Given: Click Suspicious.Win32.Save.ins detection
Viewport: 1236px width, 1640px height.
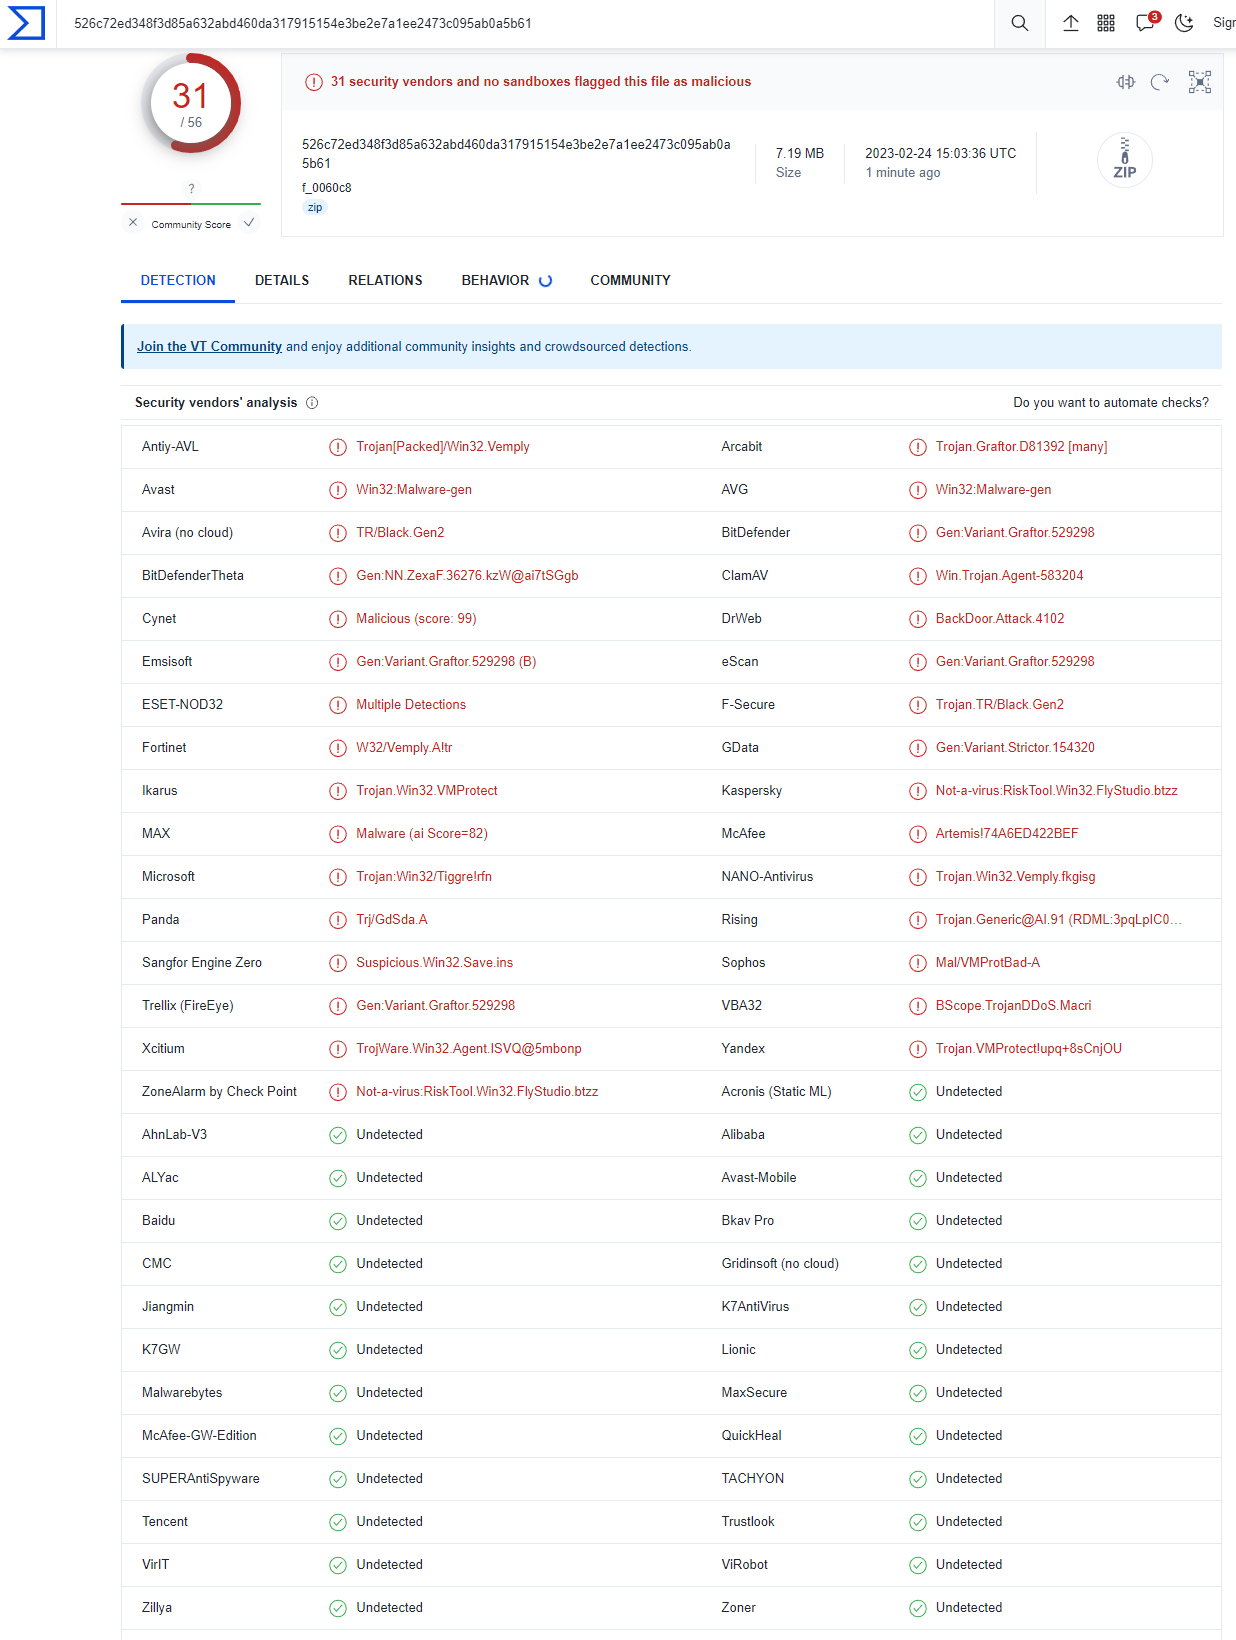Looking at the screenshot, I should coord(434,963).
